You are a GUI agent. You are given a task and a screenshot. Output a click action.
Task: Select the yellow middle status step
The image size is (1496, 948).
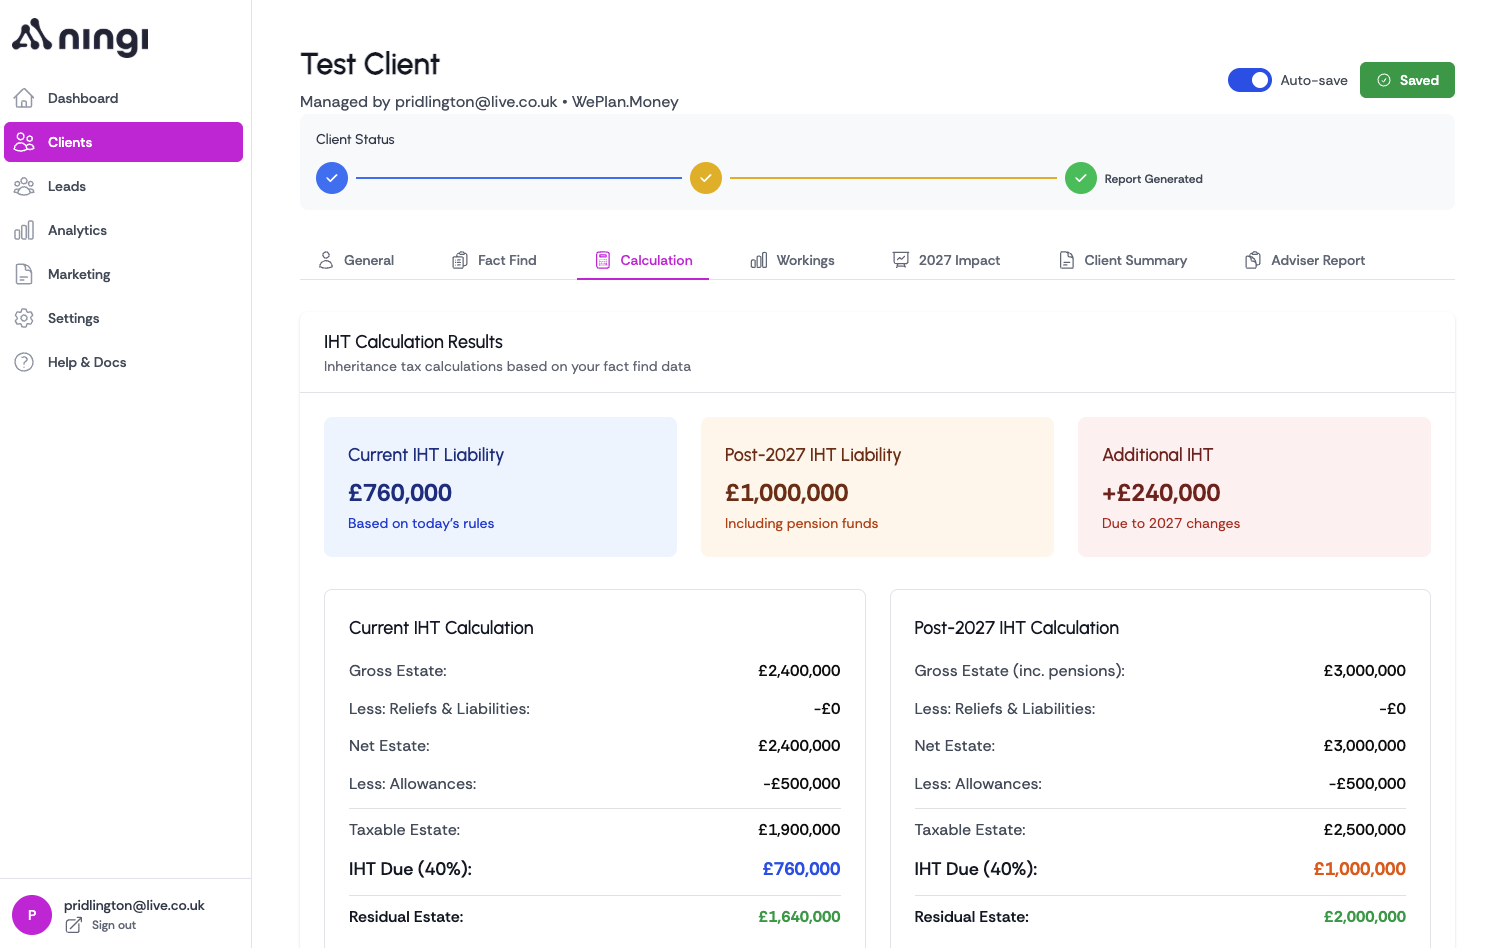706,178
